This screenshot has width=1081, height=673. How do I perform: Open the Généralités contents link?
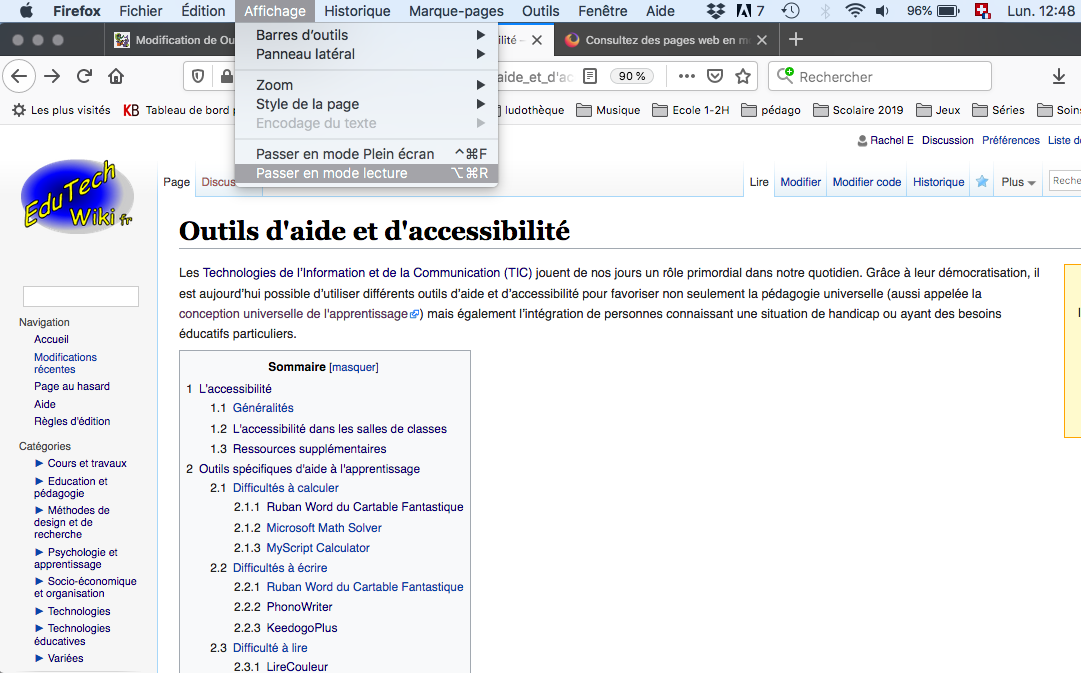[263, 408]
